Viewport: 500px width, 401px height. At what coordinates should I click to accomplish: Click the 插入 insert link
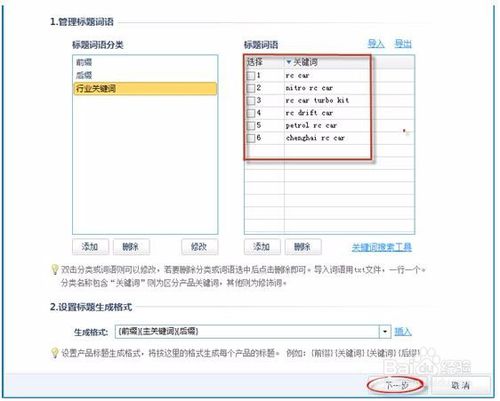pyautogui.click(x=403, y=332)
